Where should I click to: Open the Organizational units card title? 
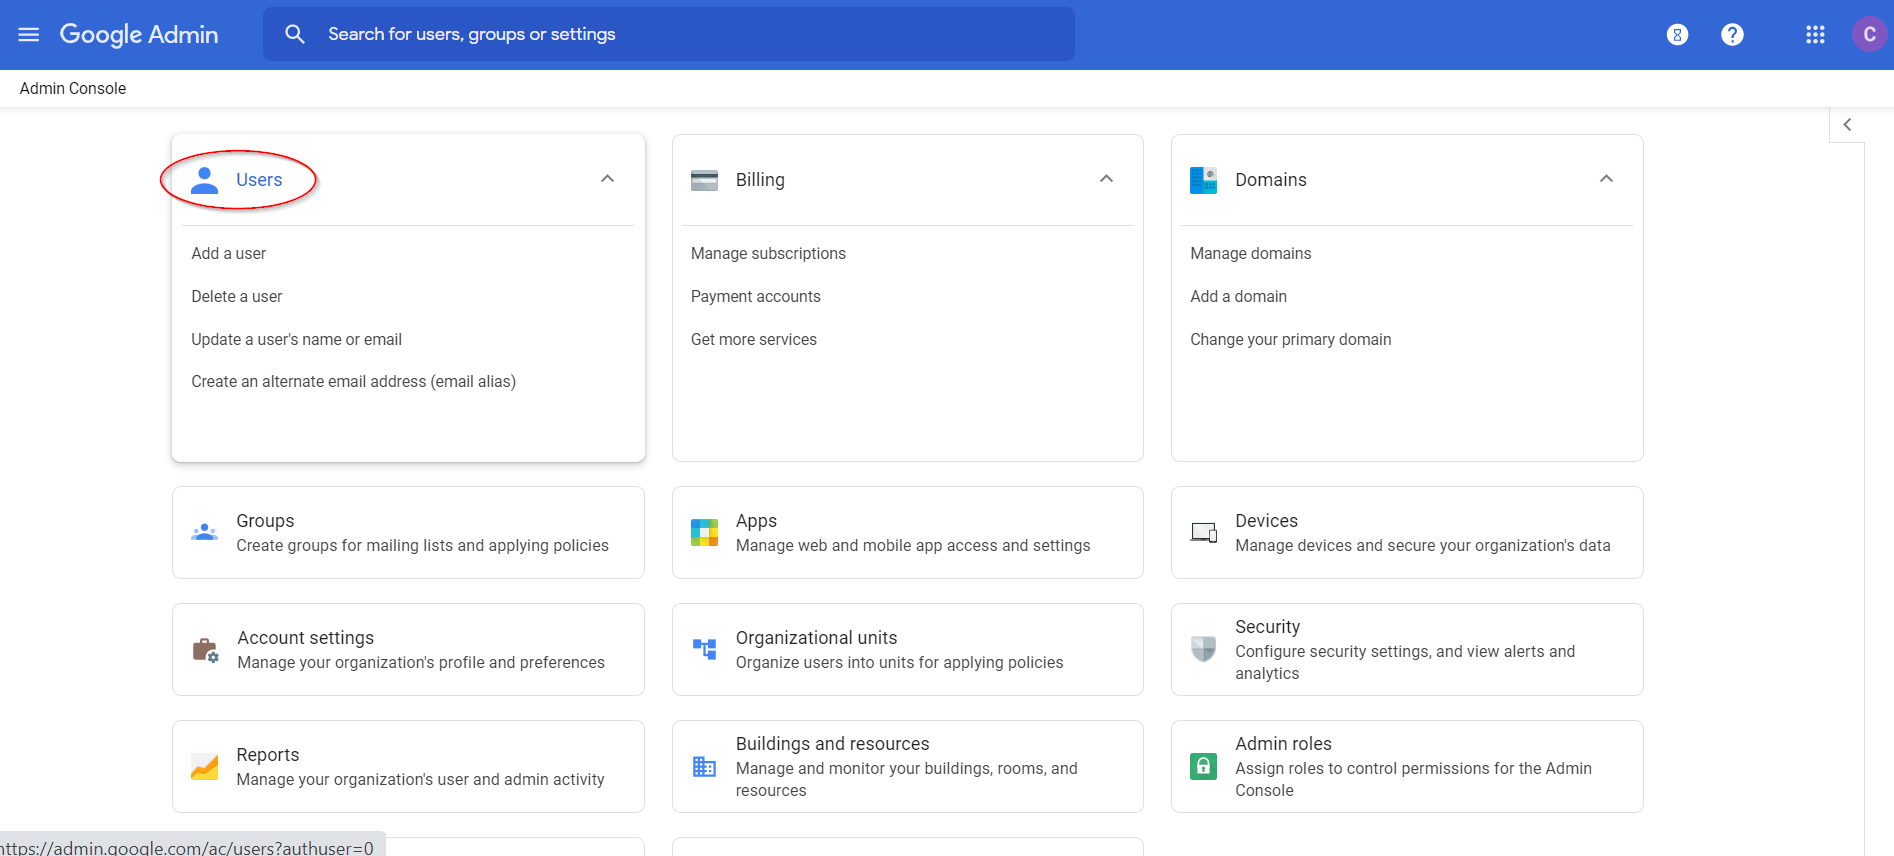[817, 638]
